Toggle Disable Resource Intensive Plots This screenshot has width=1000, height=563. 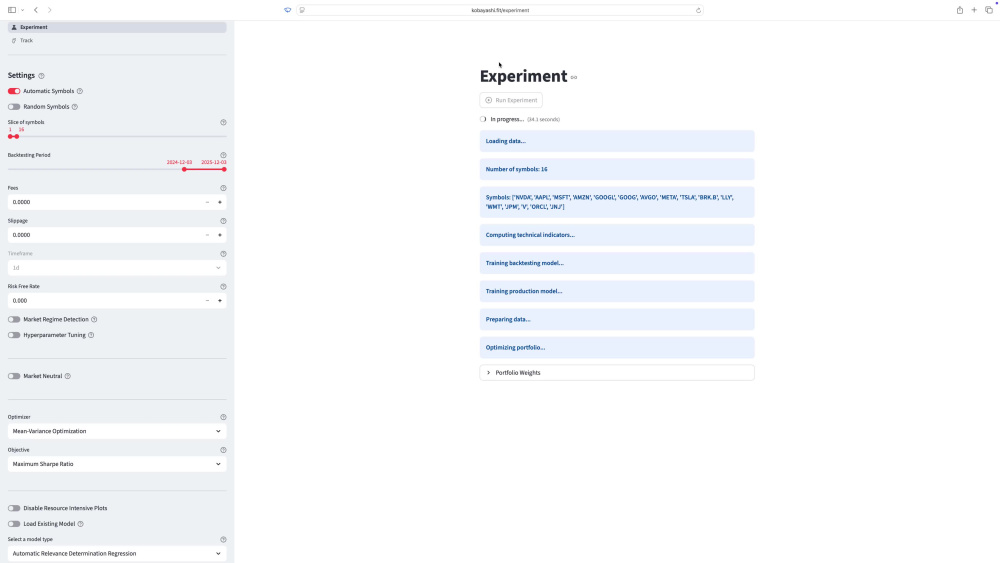pyautogui.click(x=14, y=508)
